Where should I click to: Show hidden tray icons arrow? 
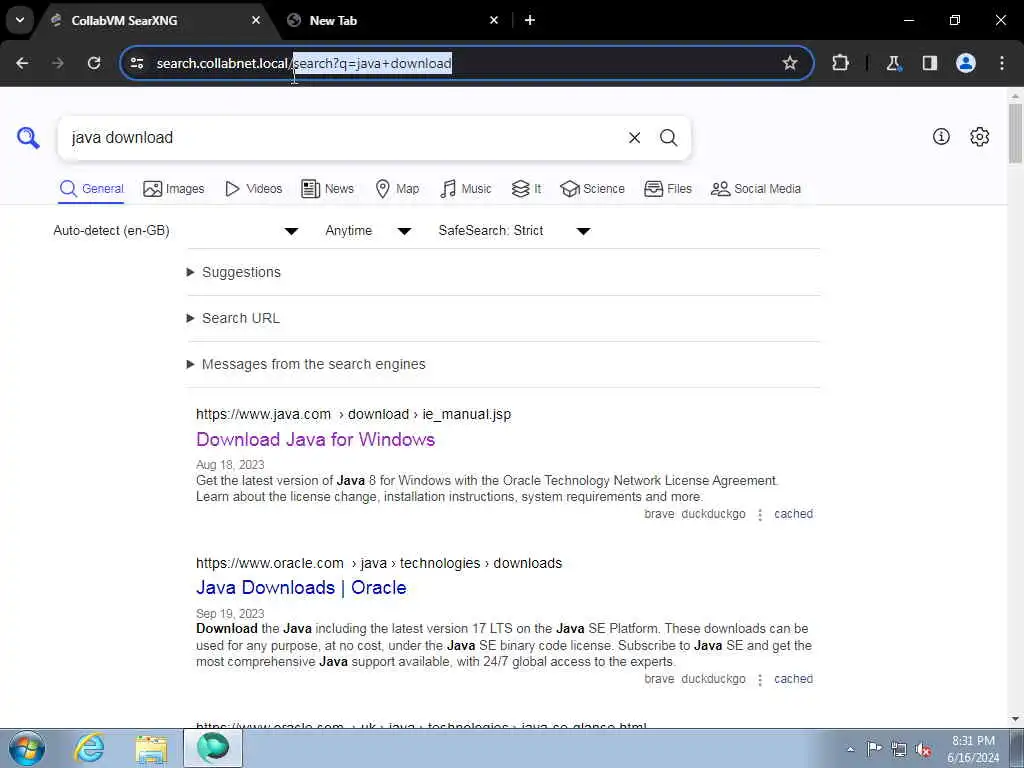click(850, 749)
